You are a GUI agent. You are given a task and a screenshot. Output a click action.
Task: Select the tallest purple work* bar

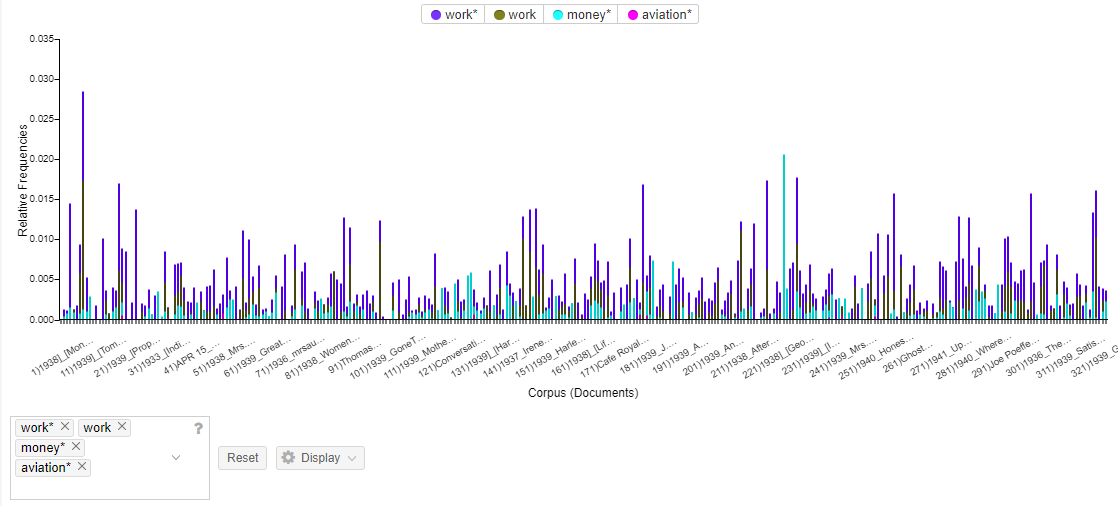83,206
